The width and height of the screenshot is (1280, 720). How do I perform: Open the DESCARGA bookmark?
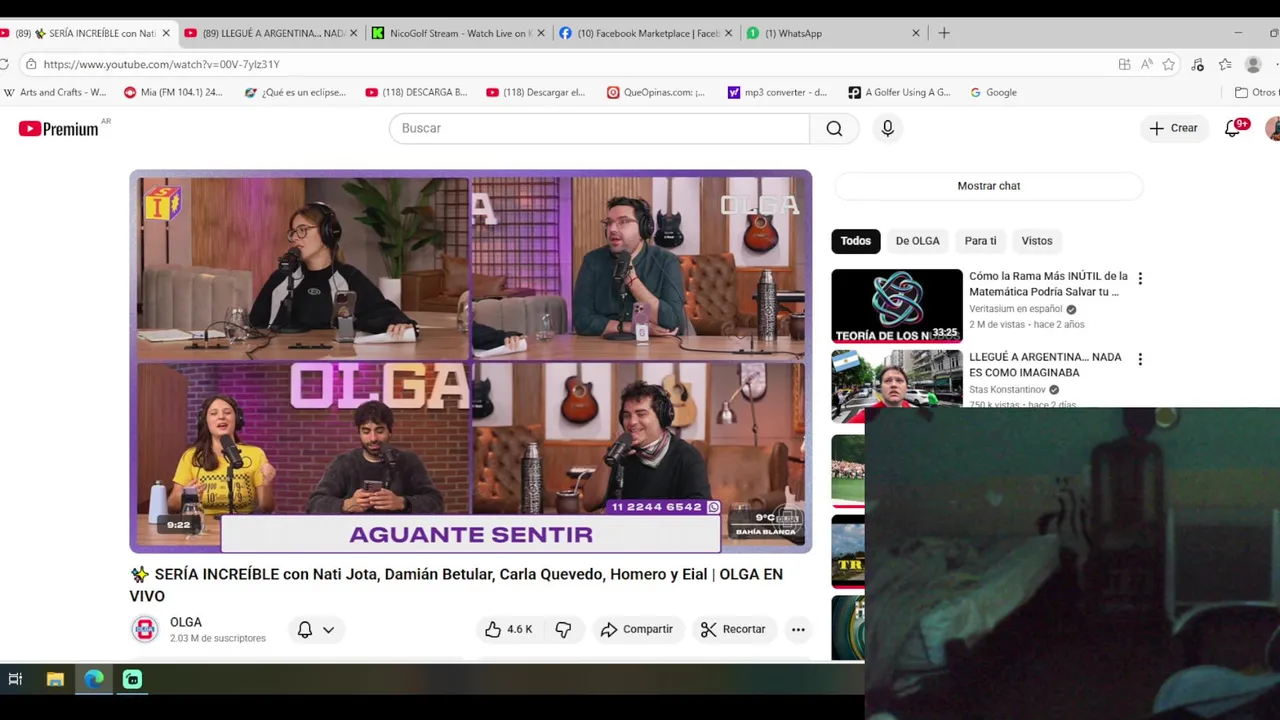[416, 92]
